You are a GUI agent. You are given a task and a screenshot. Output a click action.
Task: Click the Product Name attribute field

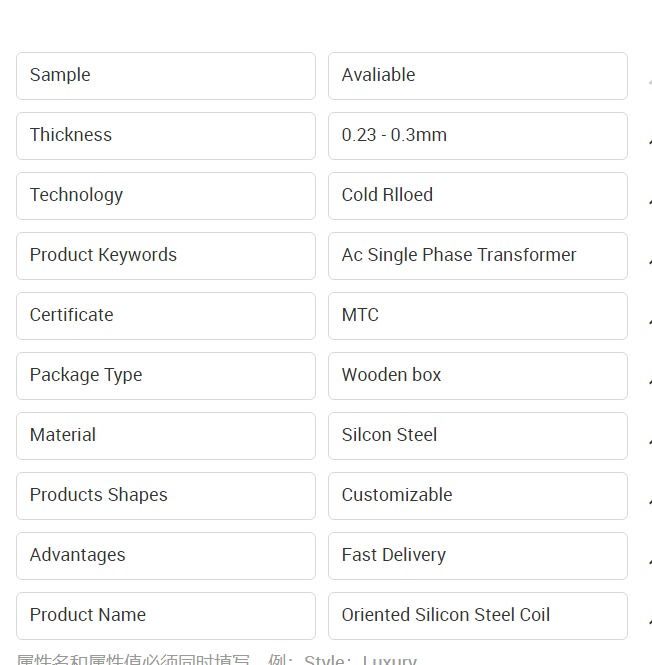click(x=166, y=616)
